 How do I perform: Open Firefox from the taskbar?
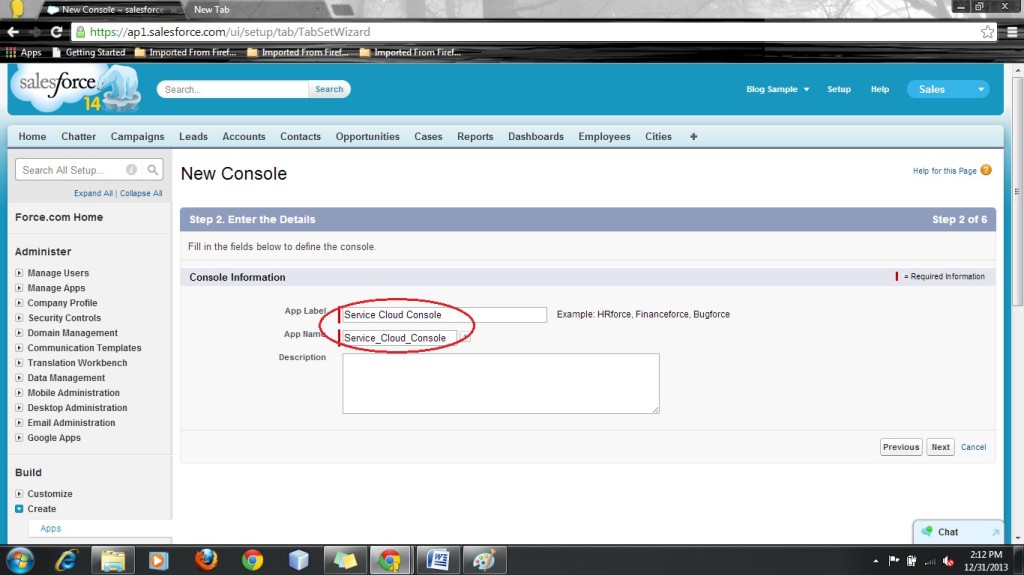click(x=206, y=561)
